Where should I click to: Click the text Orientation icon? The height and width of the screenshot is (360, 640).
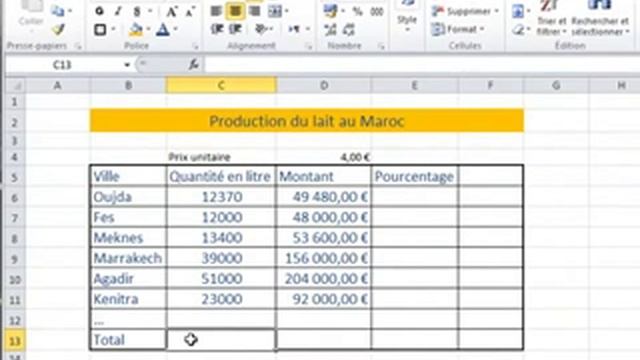point(260,29)
